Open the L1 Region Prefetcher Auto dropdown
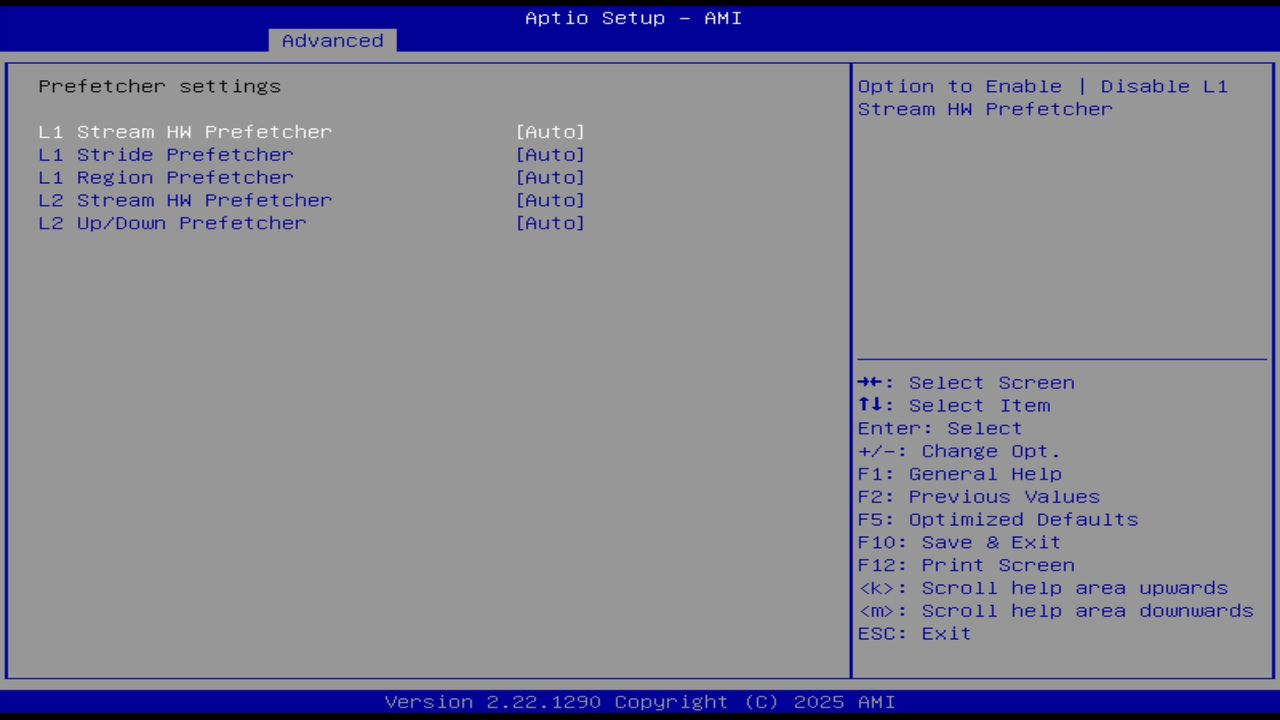 click(550, 177)
